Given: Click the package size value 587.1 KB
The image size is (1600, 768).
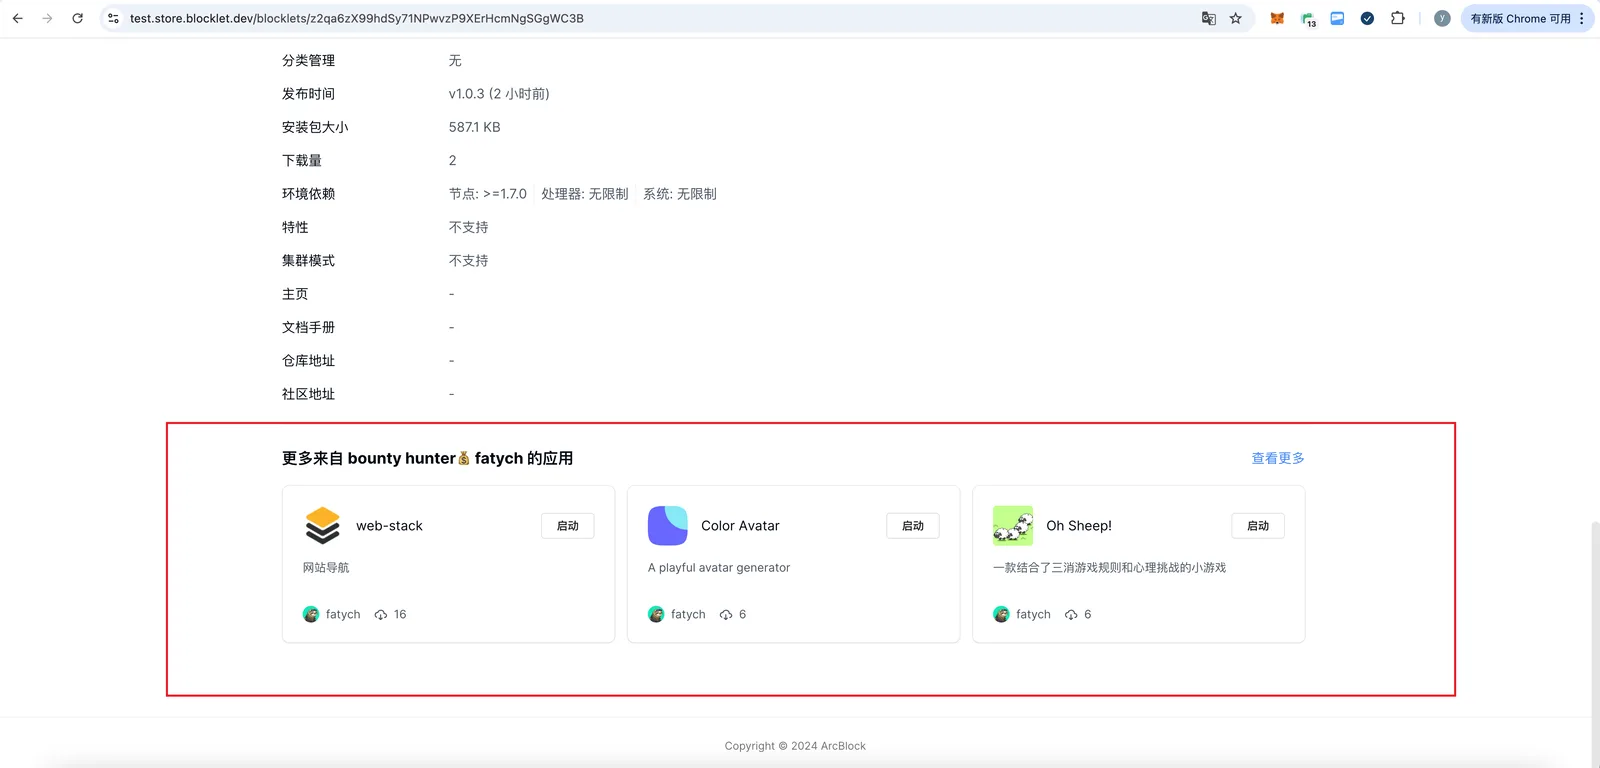Looking at the screenshot, I should coord(474,127).
